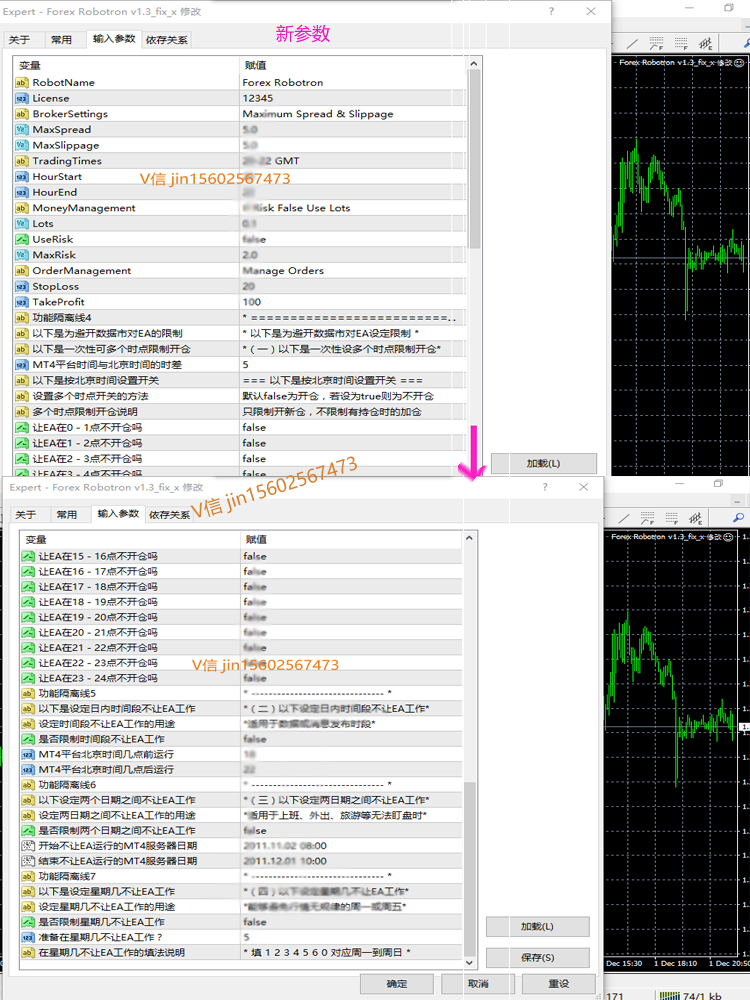Image resolution: width=750 pixels, height=1000 pixels.
Task: Click the 保存(S) button
Action: pos(538,957)
